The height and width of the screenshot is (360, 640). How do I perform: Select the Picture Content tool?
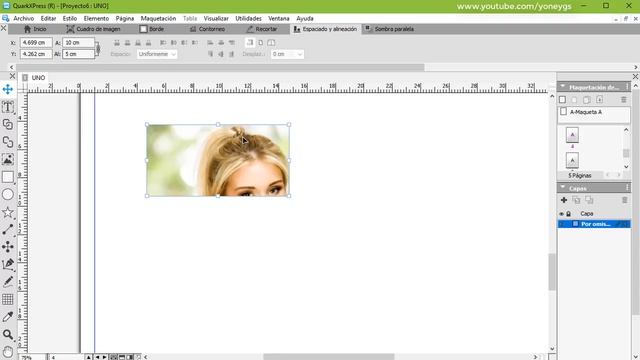point(8,160)
